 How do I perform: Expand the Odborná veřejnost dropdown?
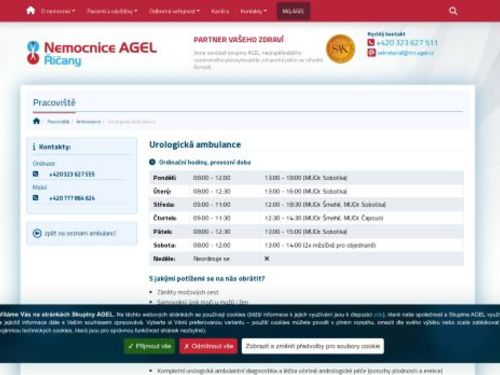pos(174,11)
